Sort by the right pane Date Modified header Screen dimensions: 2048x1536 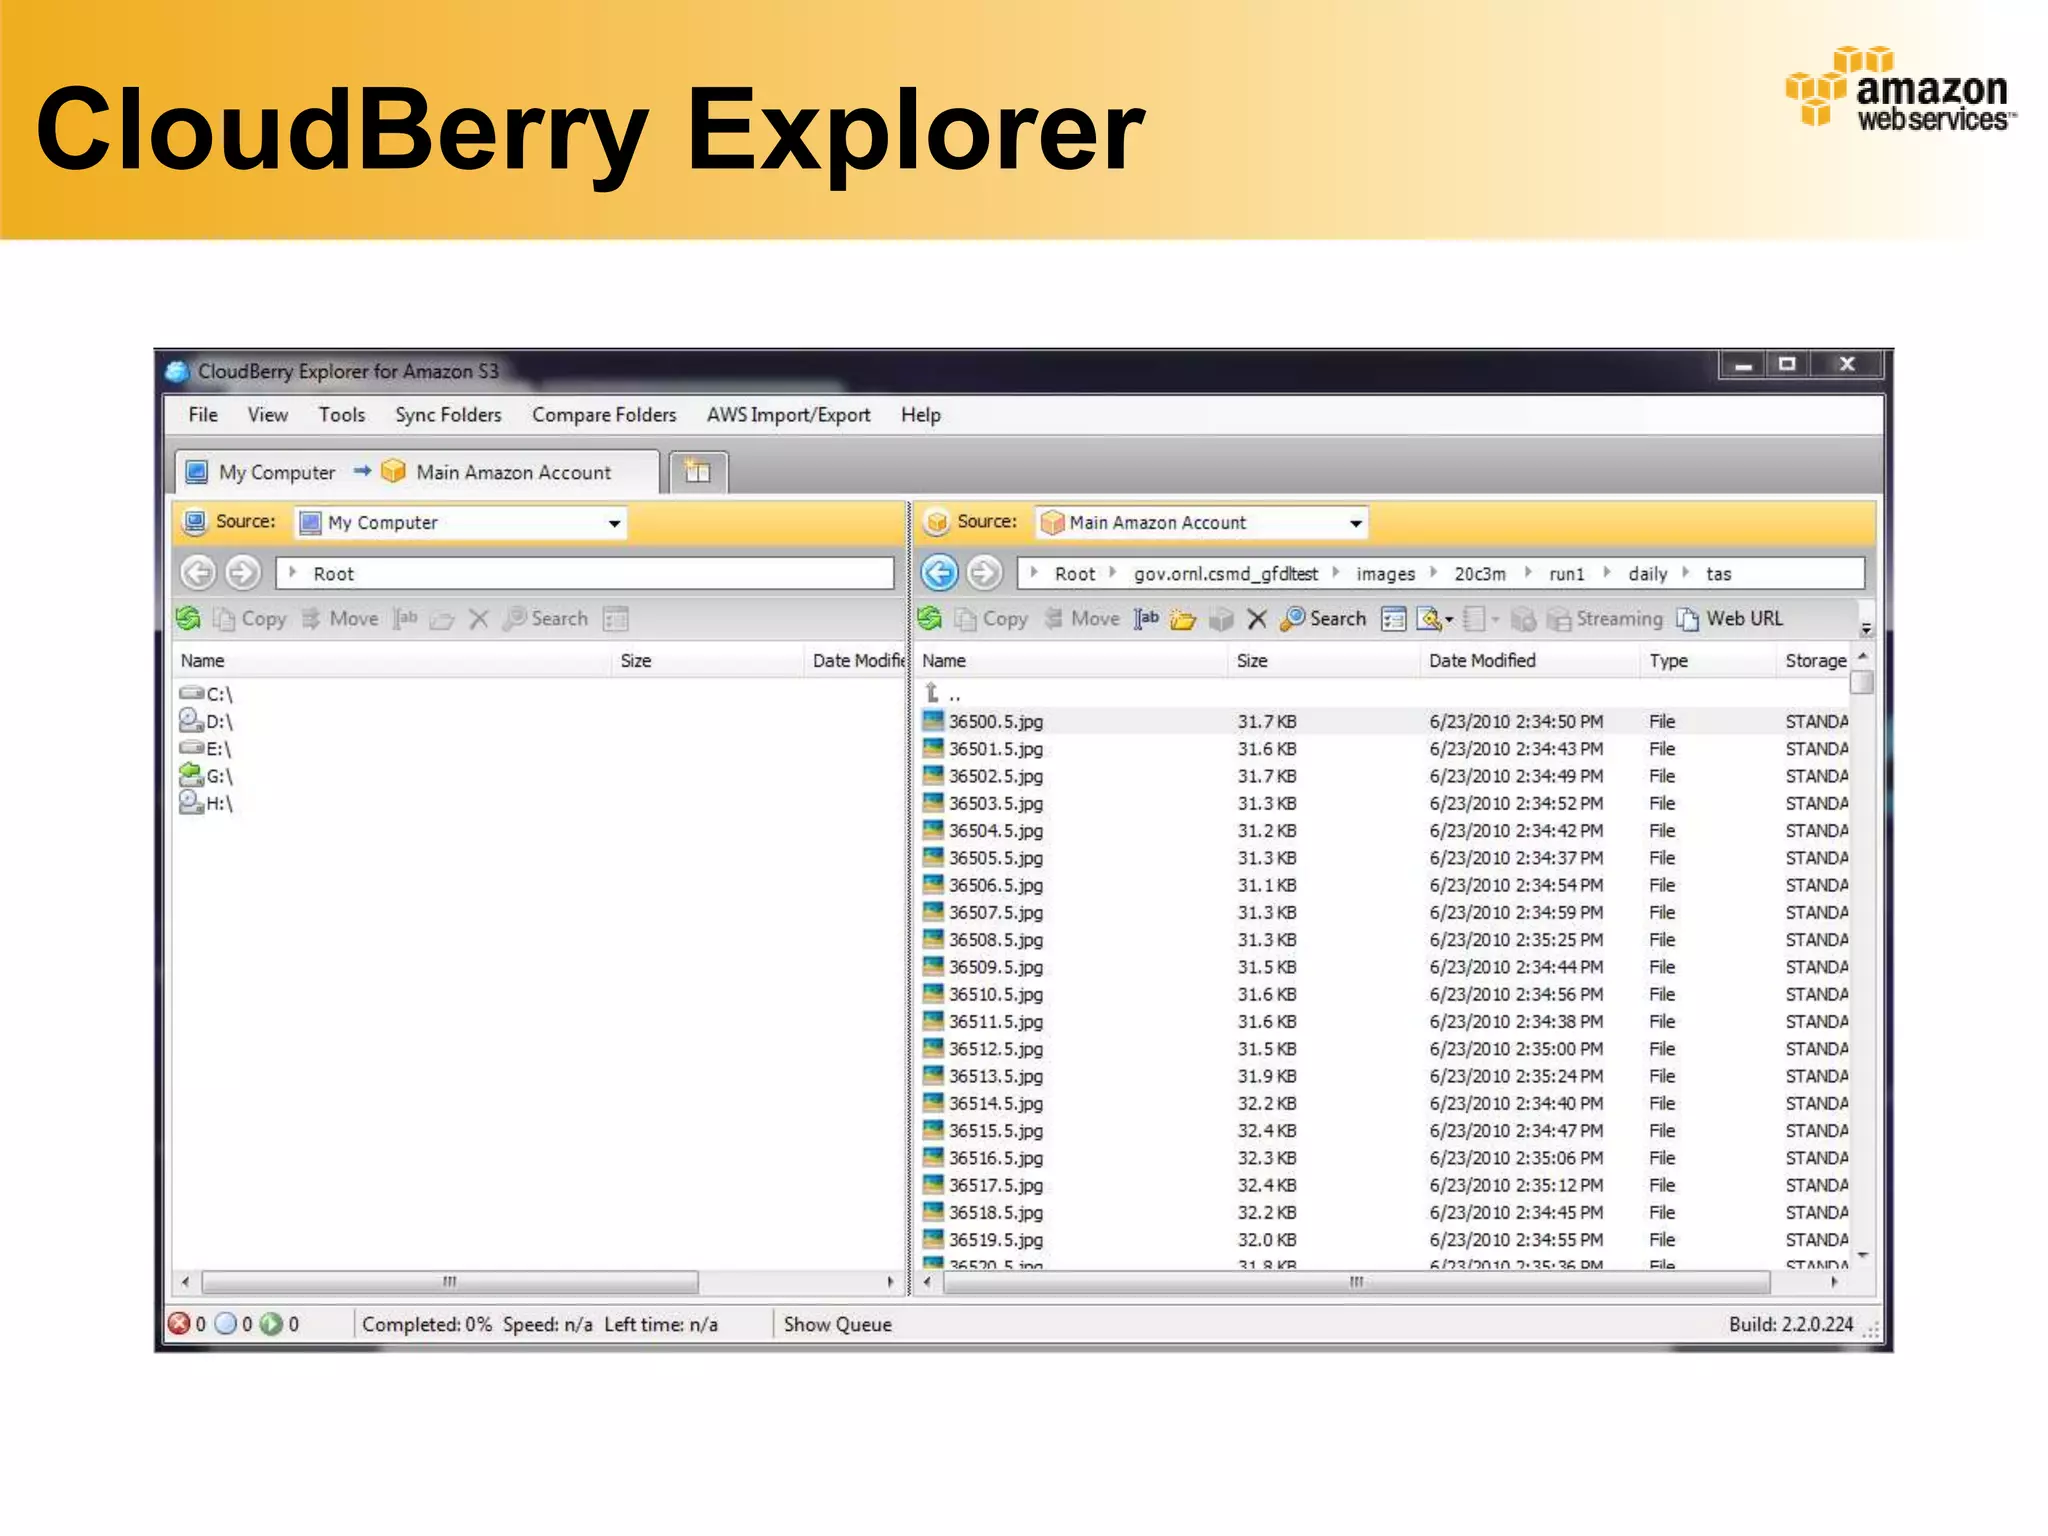coord(1529,661)
